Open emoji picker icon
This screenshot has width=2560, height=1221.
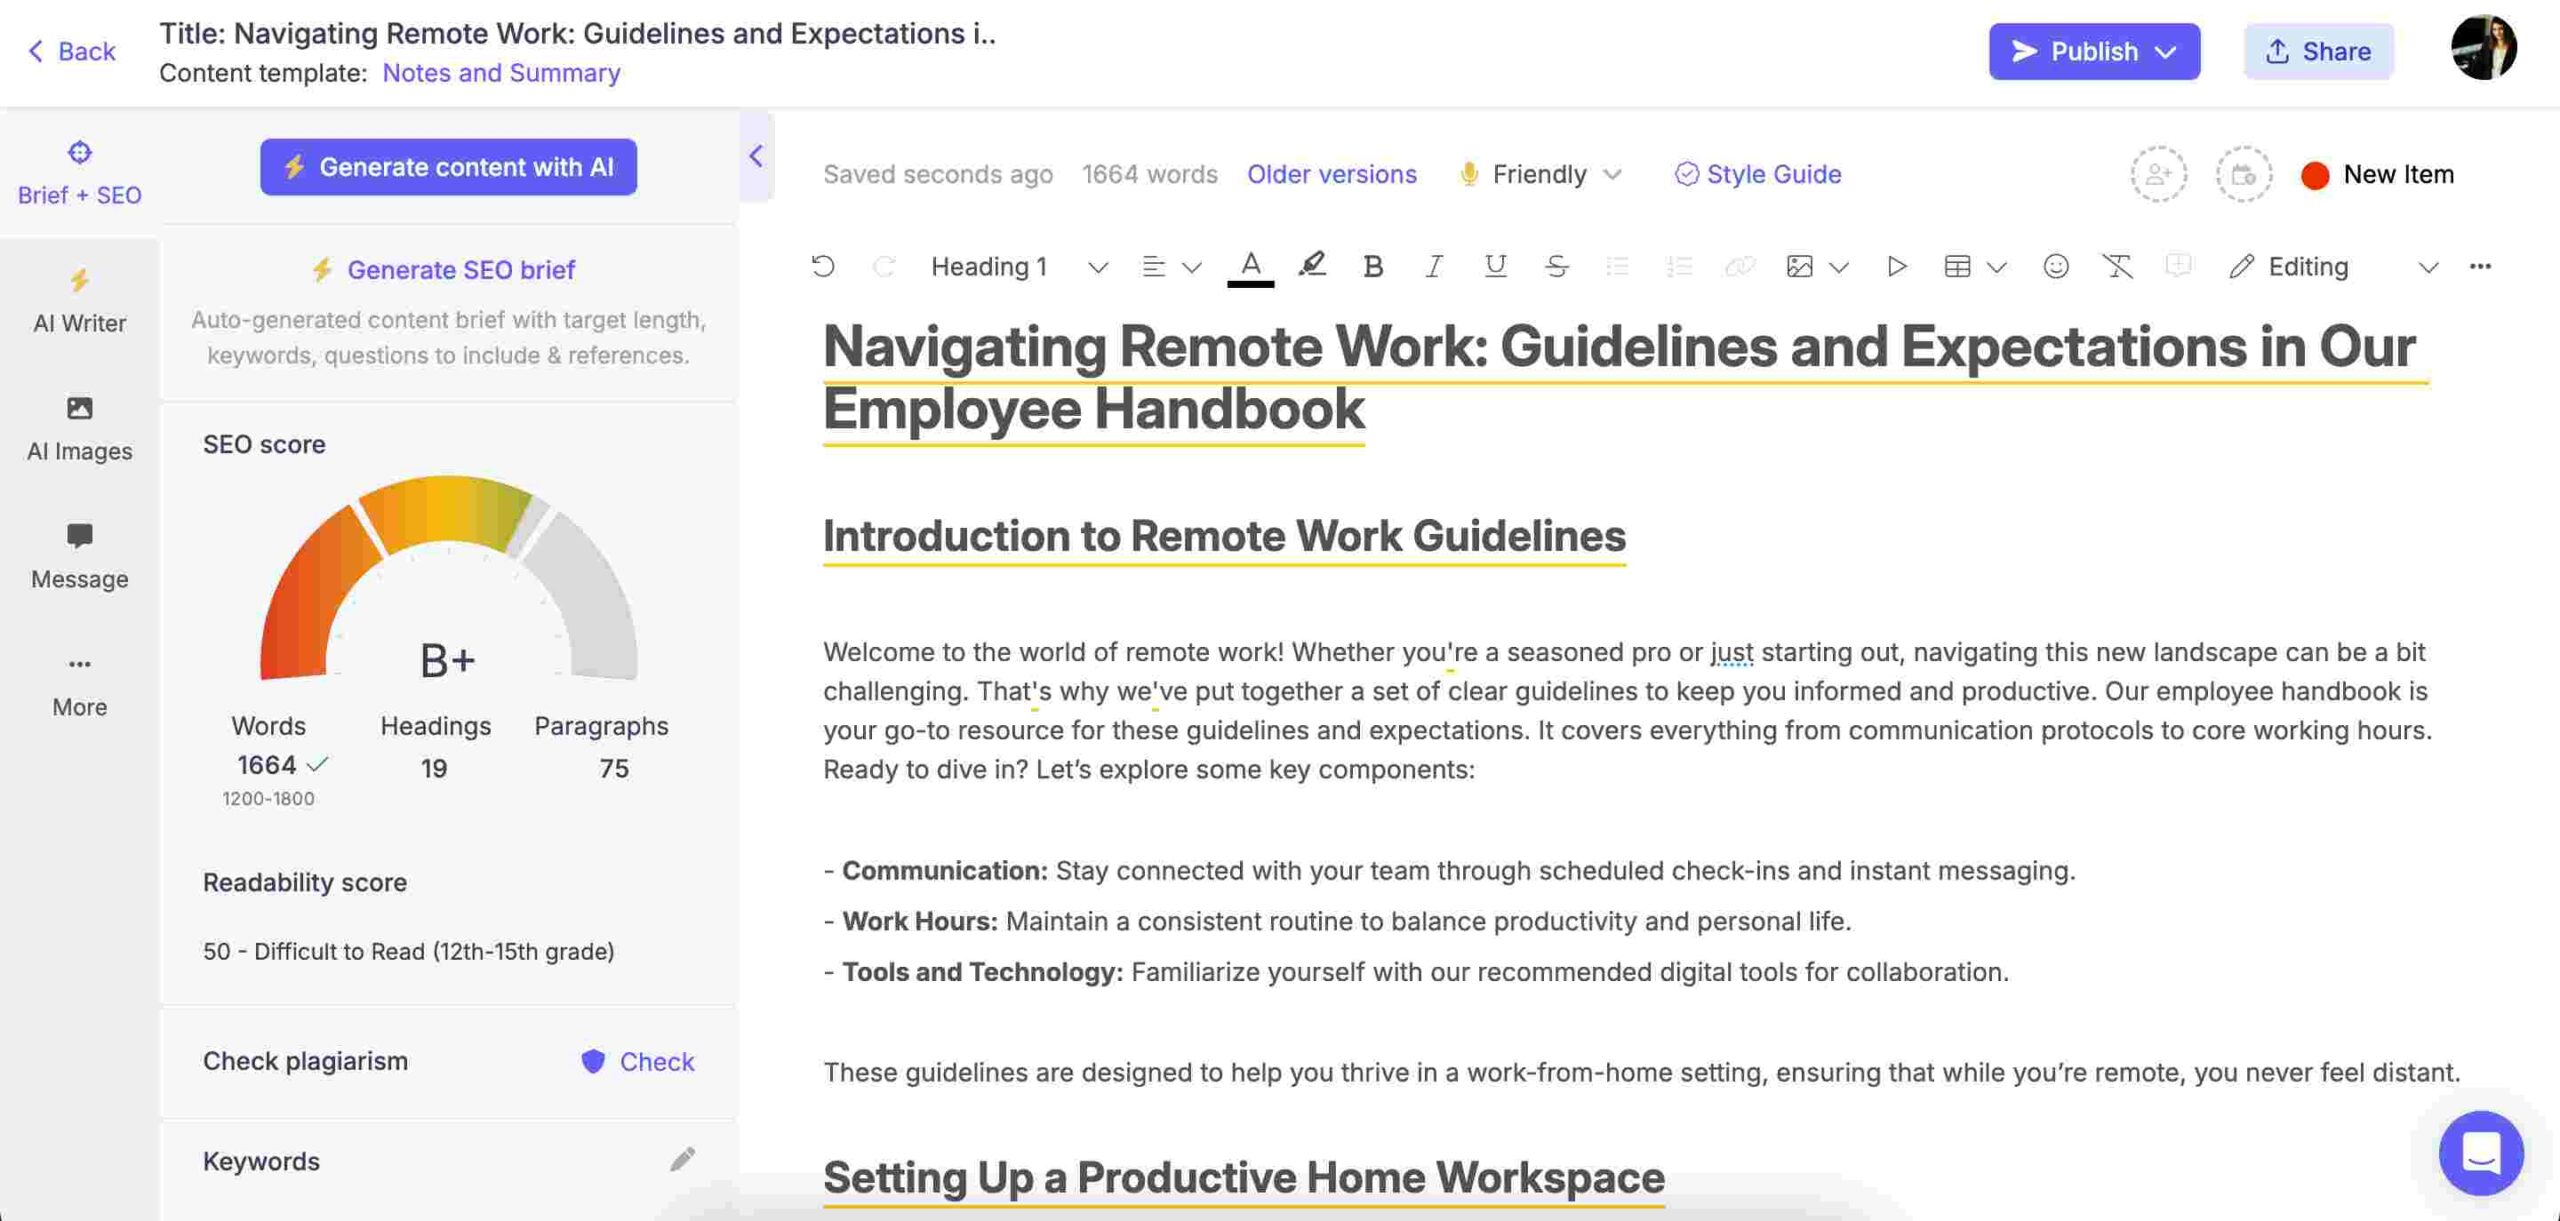point(2054,264)
